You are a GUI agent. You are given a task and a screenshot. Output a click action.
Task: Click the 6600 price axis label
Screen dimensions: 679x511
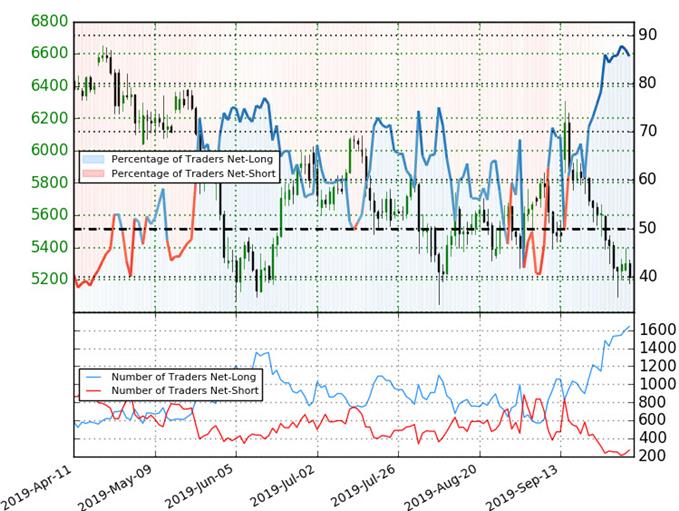[49, 53]
